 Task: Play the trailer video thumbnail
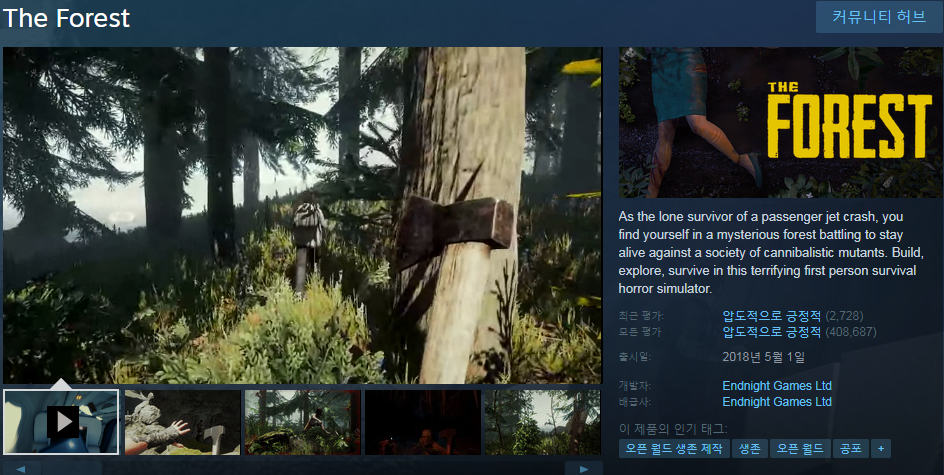pyautogui.click(x=61, y=421)
